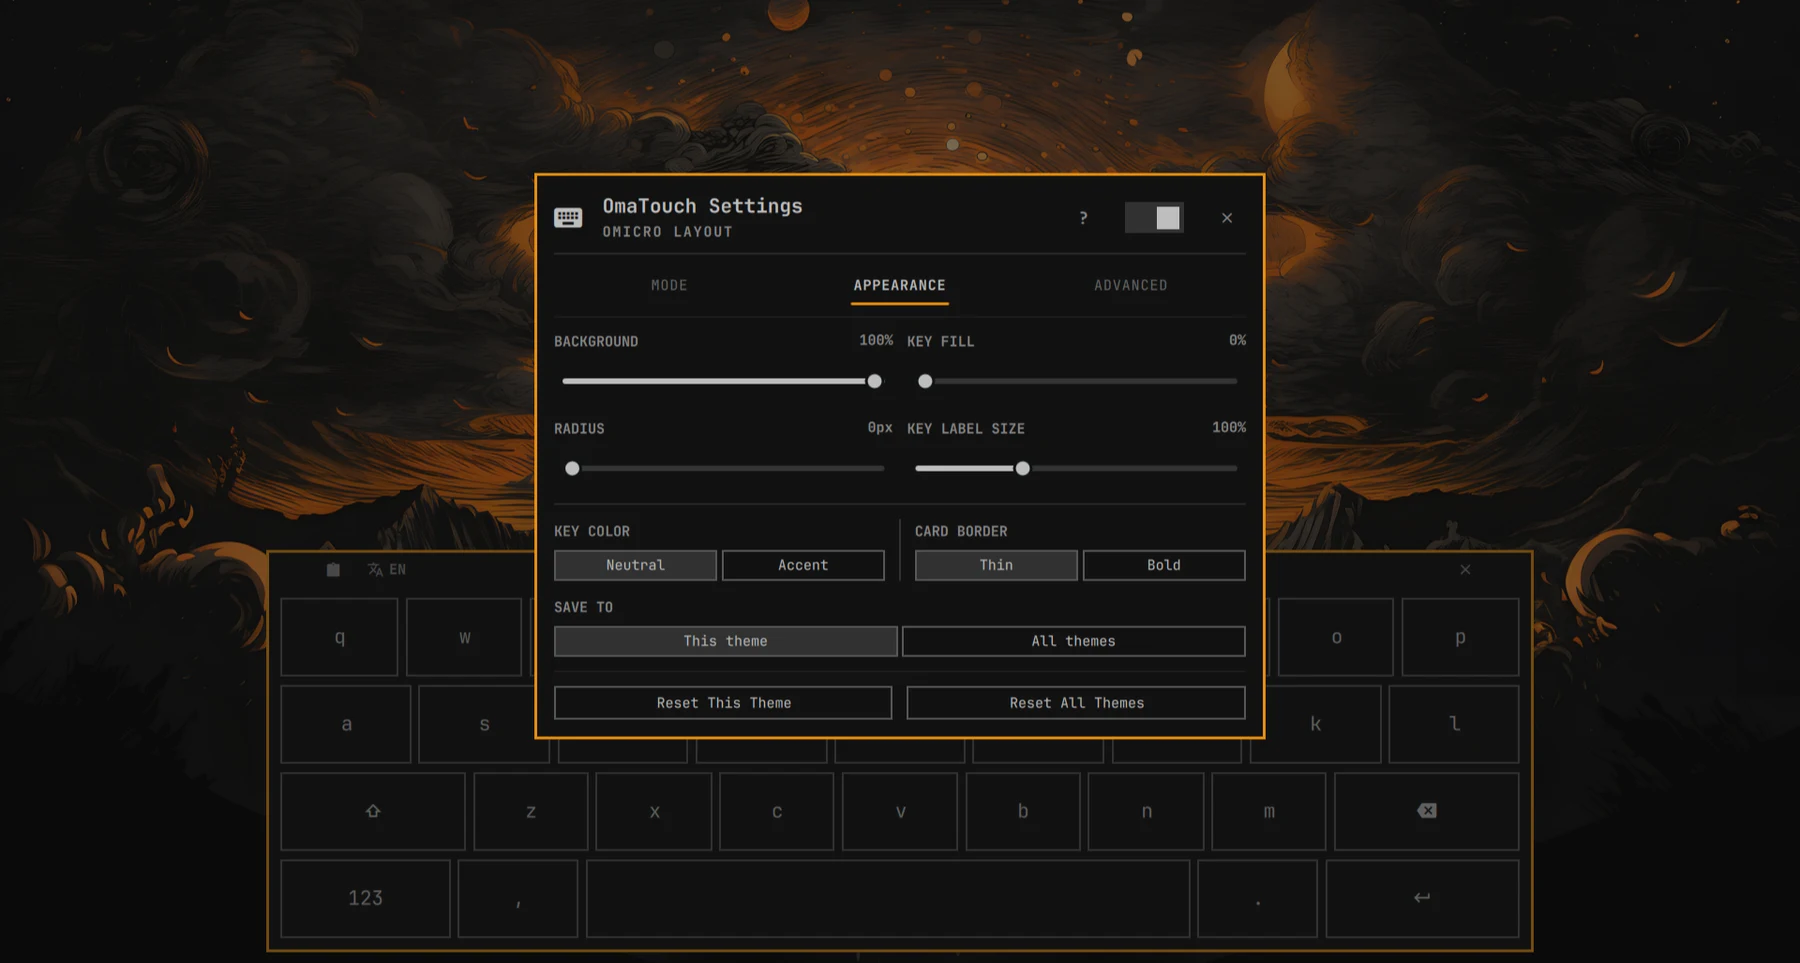
Task: Tap the q key on the keyboard
Action: pyautogui.click(x=339, y=637)
